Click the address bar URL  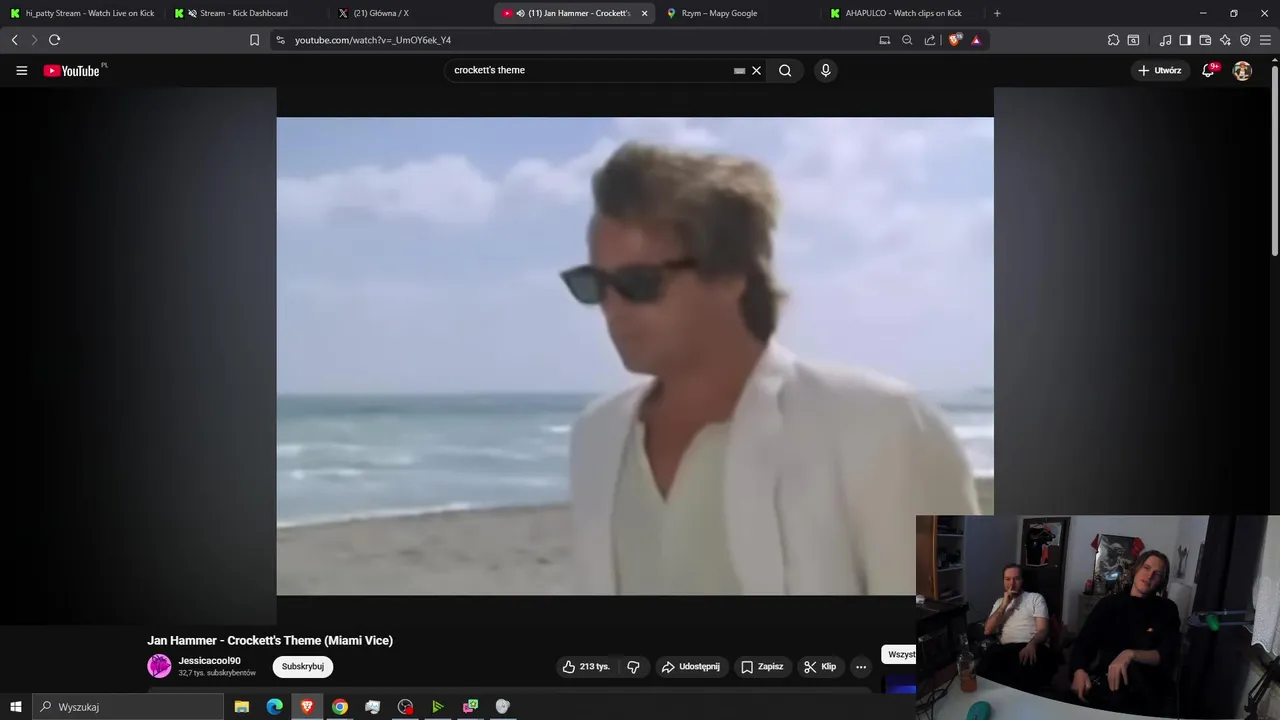373,40
